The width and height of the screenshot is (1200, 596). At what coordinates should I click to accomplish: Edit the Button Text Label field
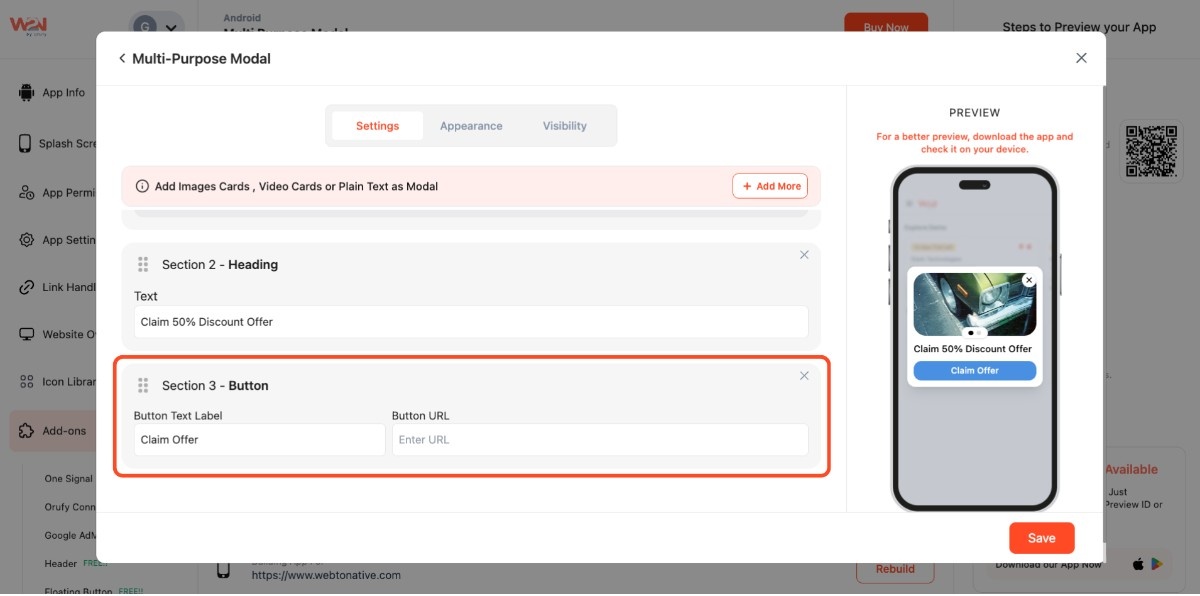coord(259,440)
